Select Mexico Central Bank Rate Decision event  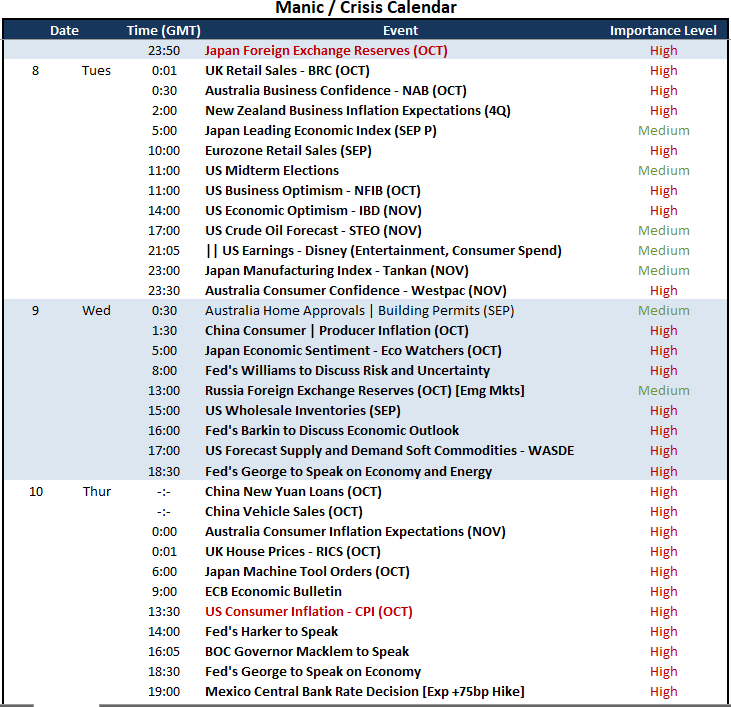click(x=365, y=692)
